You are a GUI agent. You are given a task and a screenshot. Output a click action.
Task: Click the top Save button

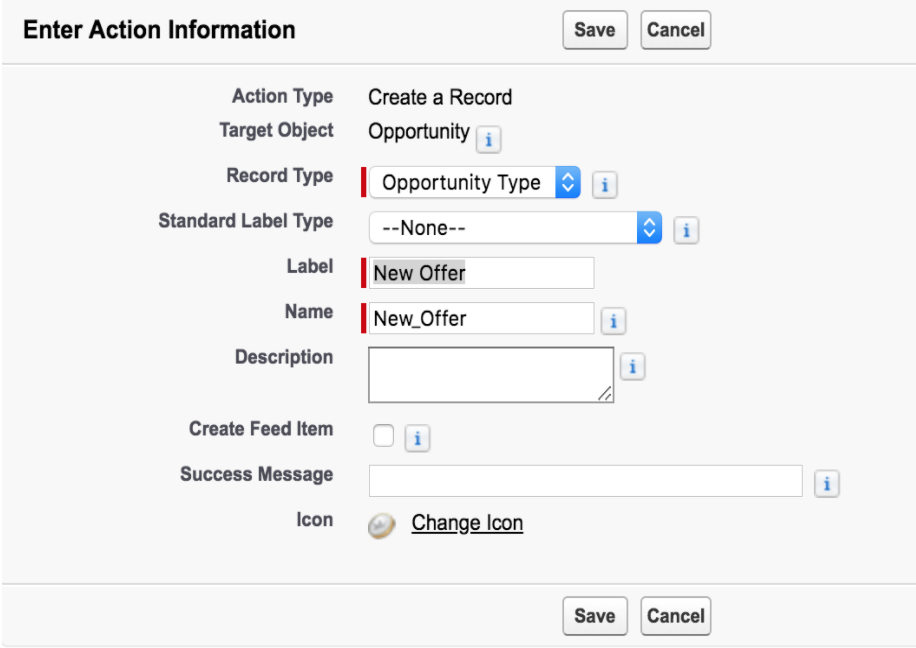pos(595,30)
